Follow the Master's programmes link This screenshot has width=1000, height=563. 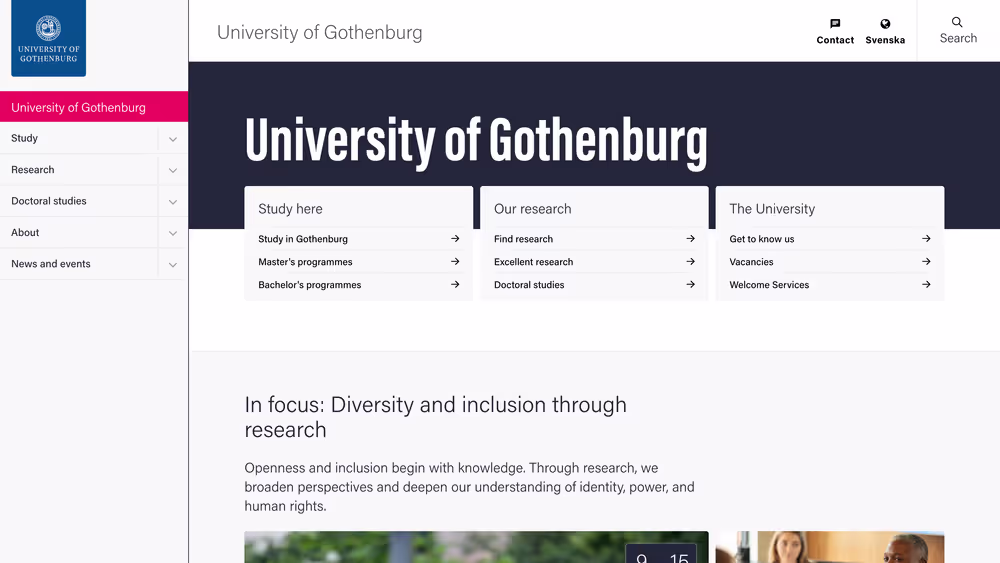click(305, 261)
